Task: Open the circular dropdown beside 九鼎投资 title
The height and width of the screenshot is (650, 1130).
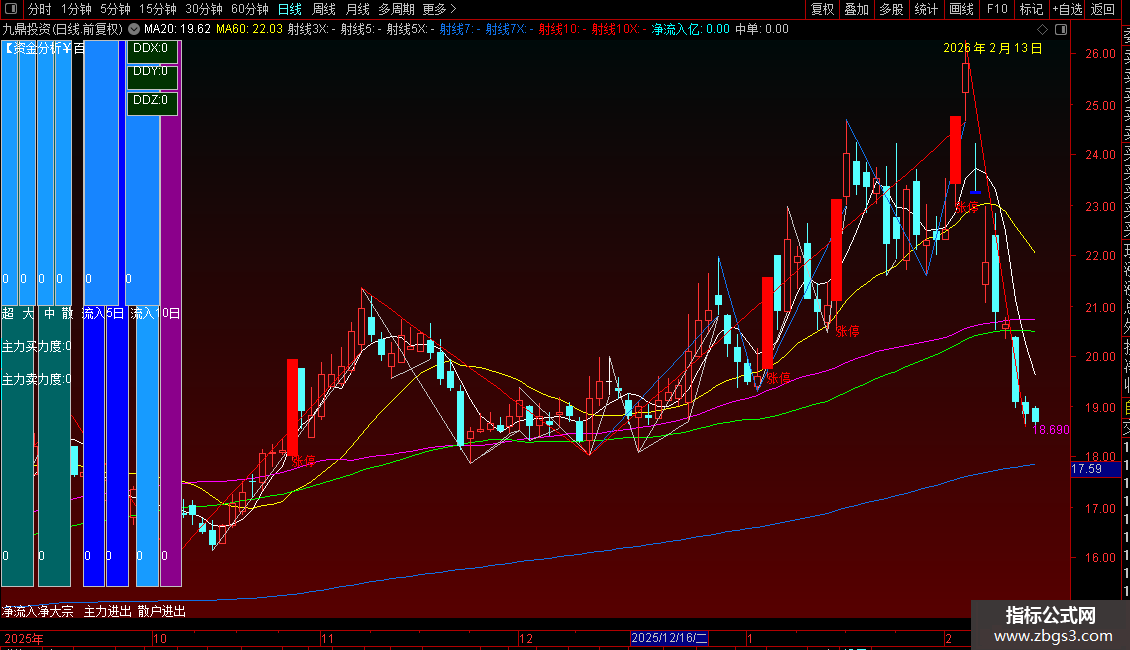Action: click(134, 29)
